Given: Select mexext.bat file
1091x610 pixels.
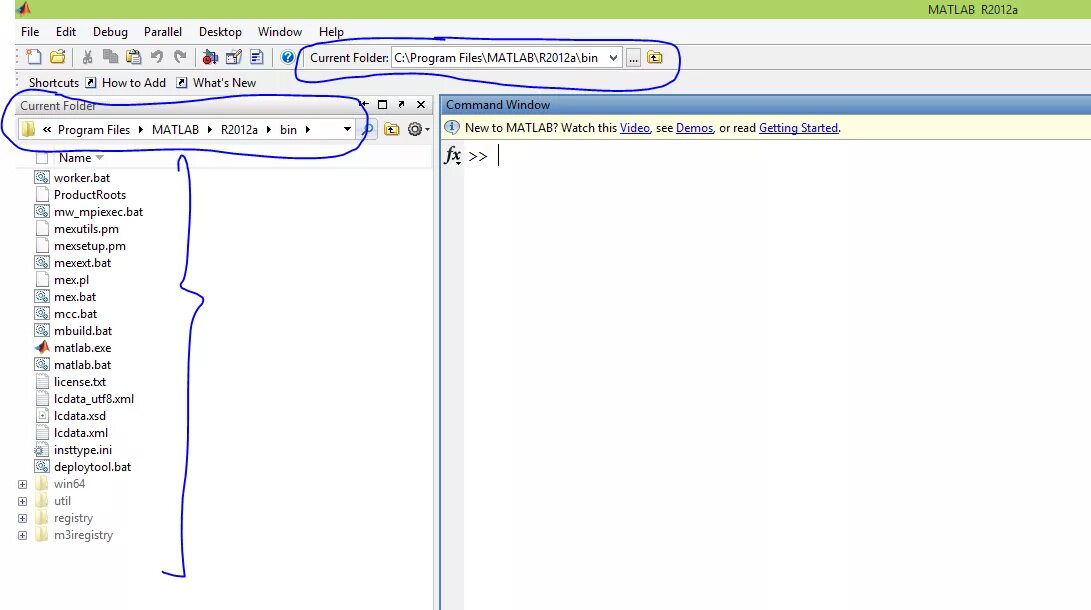Looking at the screenshot, I should click(x=82, y=263).
